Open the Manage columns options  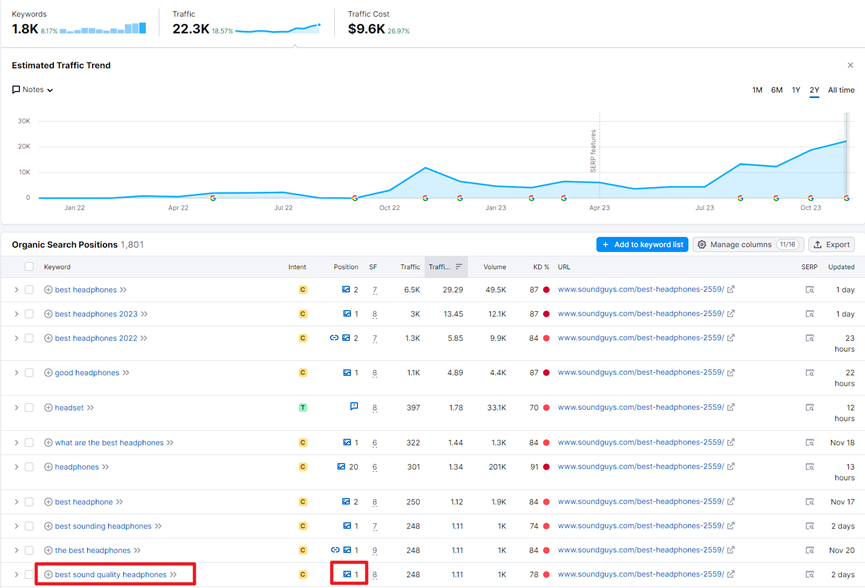[748, 244]
